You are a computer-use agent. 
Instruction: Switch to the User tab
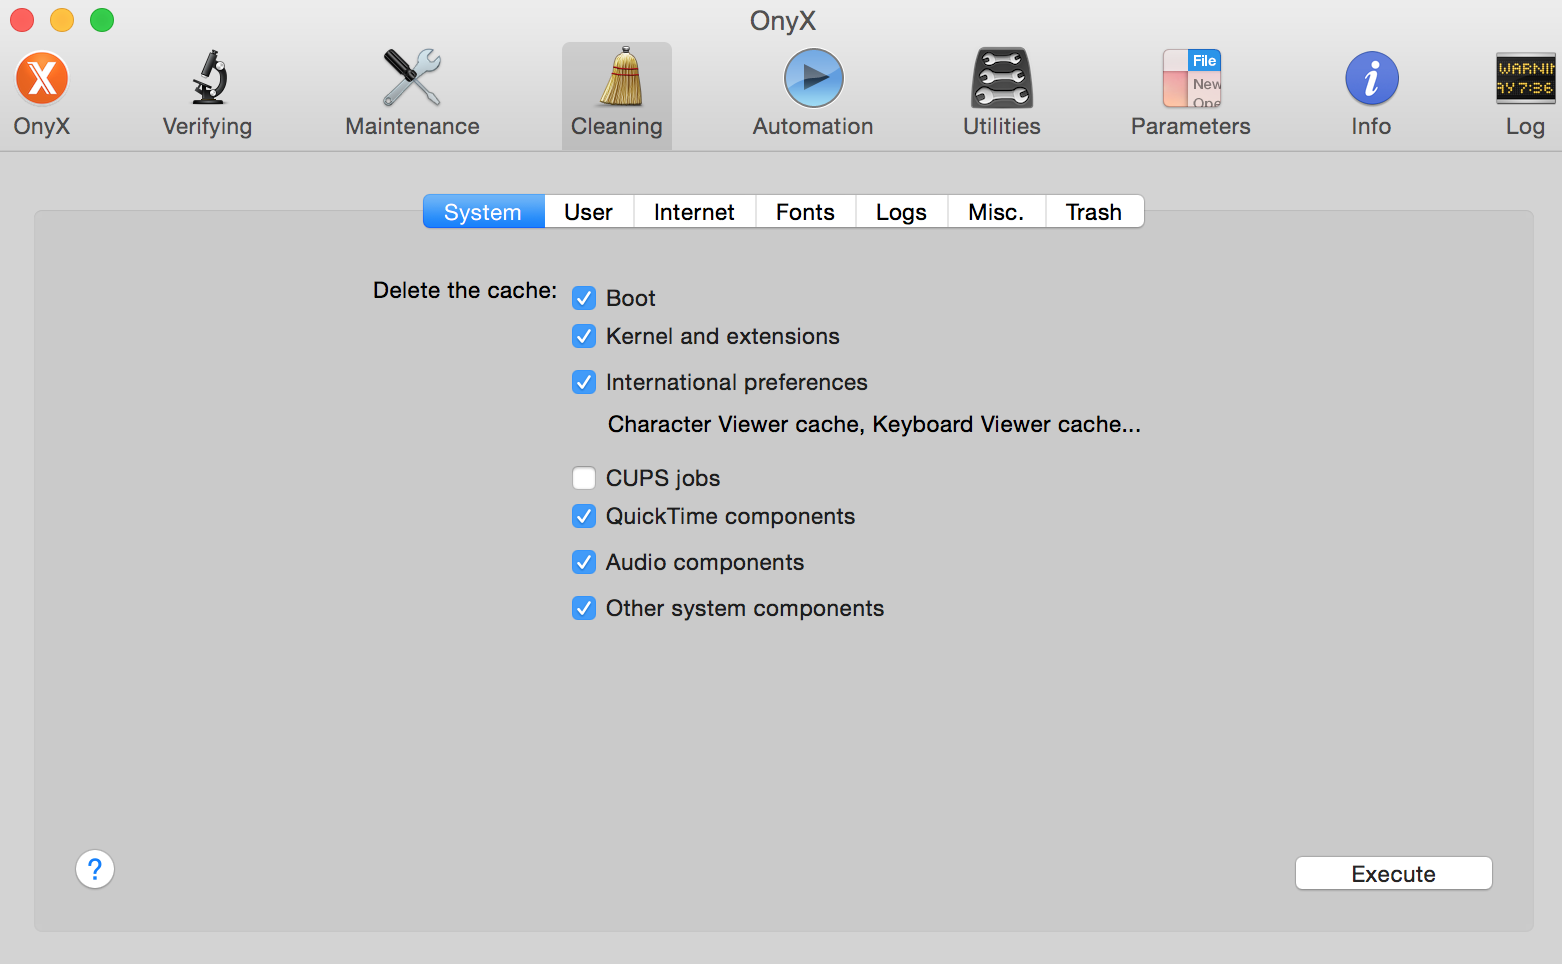[x=589, y=212]
